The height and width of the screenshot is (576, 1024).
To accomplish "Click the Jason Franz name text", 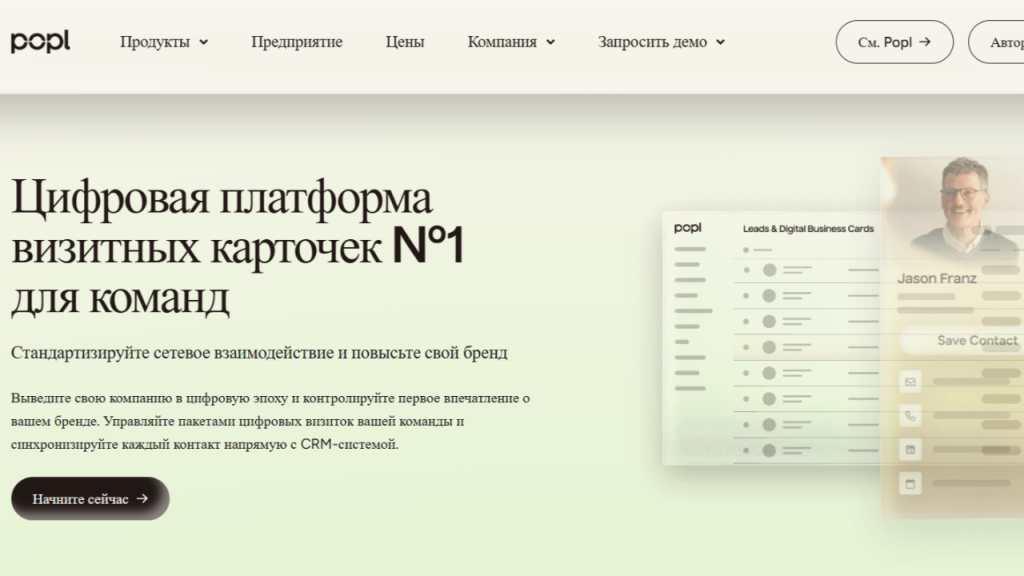I will [x=936, y=278].
